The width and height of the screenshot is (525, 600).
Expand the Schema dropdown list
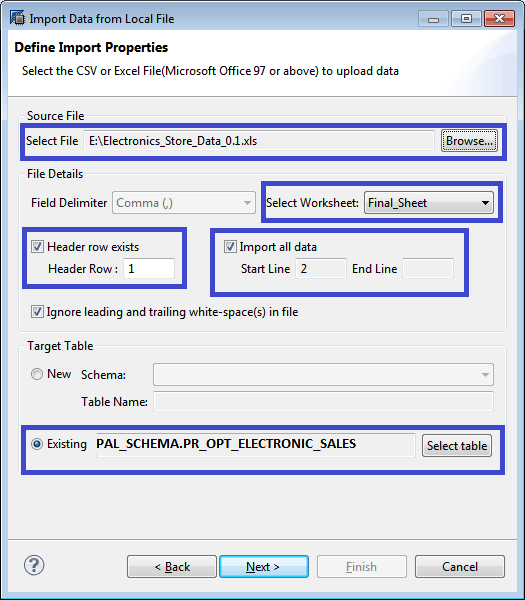[323, 374]
